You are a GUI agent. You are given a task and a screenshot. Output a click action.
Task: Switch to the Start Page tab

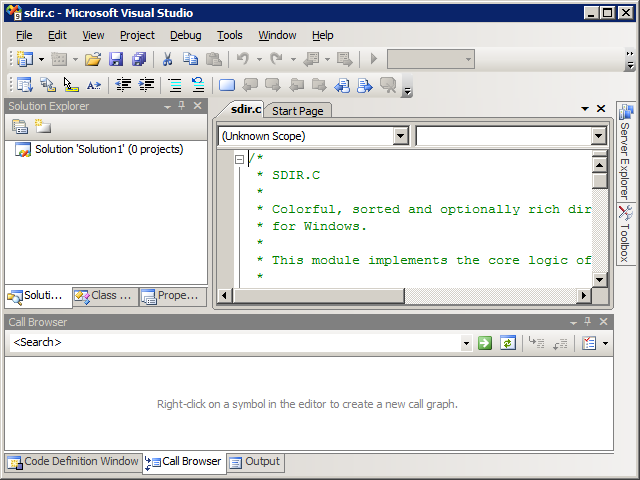click(x=298, y=111)
